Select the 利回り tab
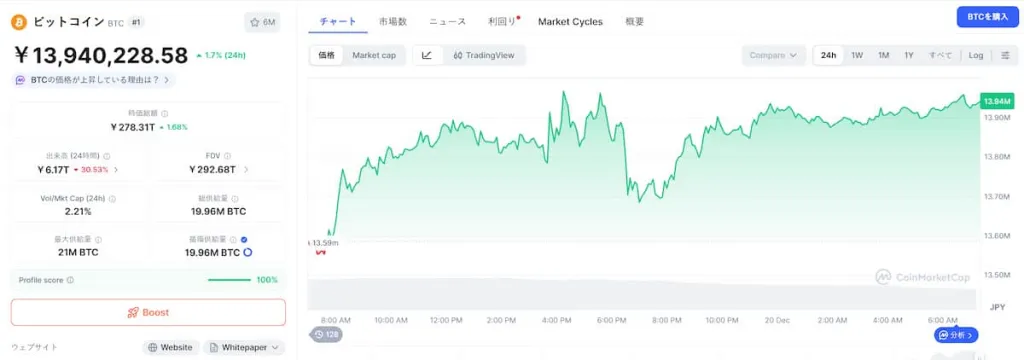Image resolution: width=1024 pixels, height=360 pixels. (x=503, y=22)
